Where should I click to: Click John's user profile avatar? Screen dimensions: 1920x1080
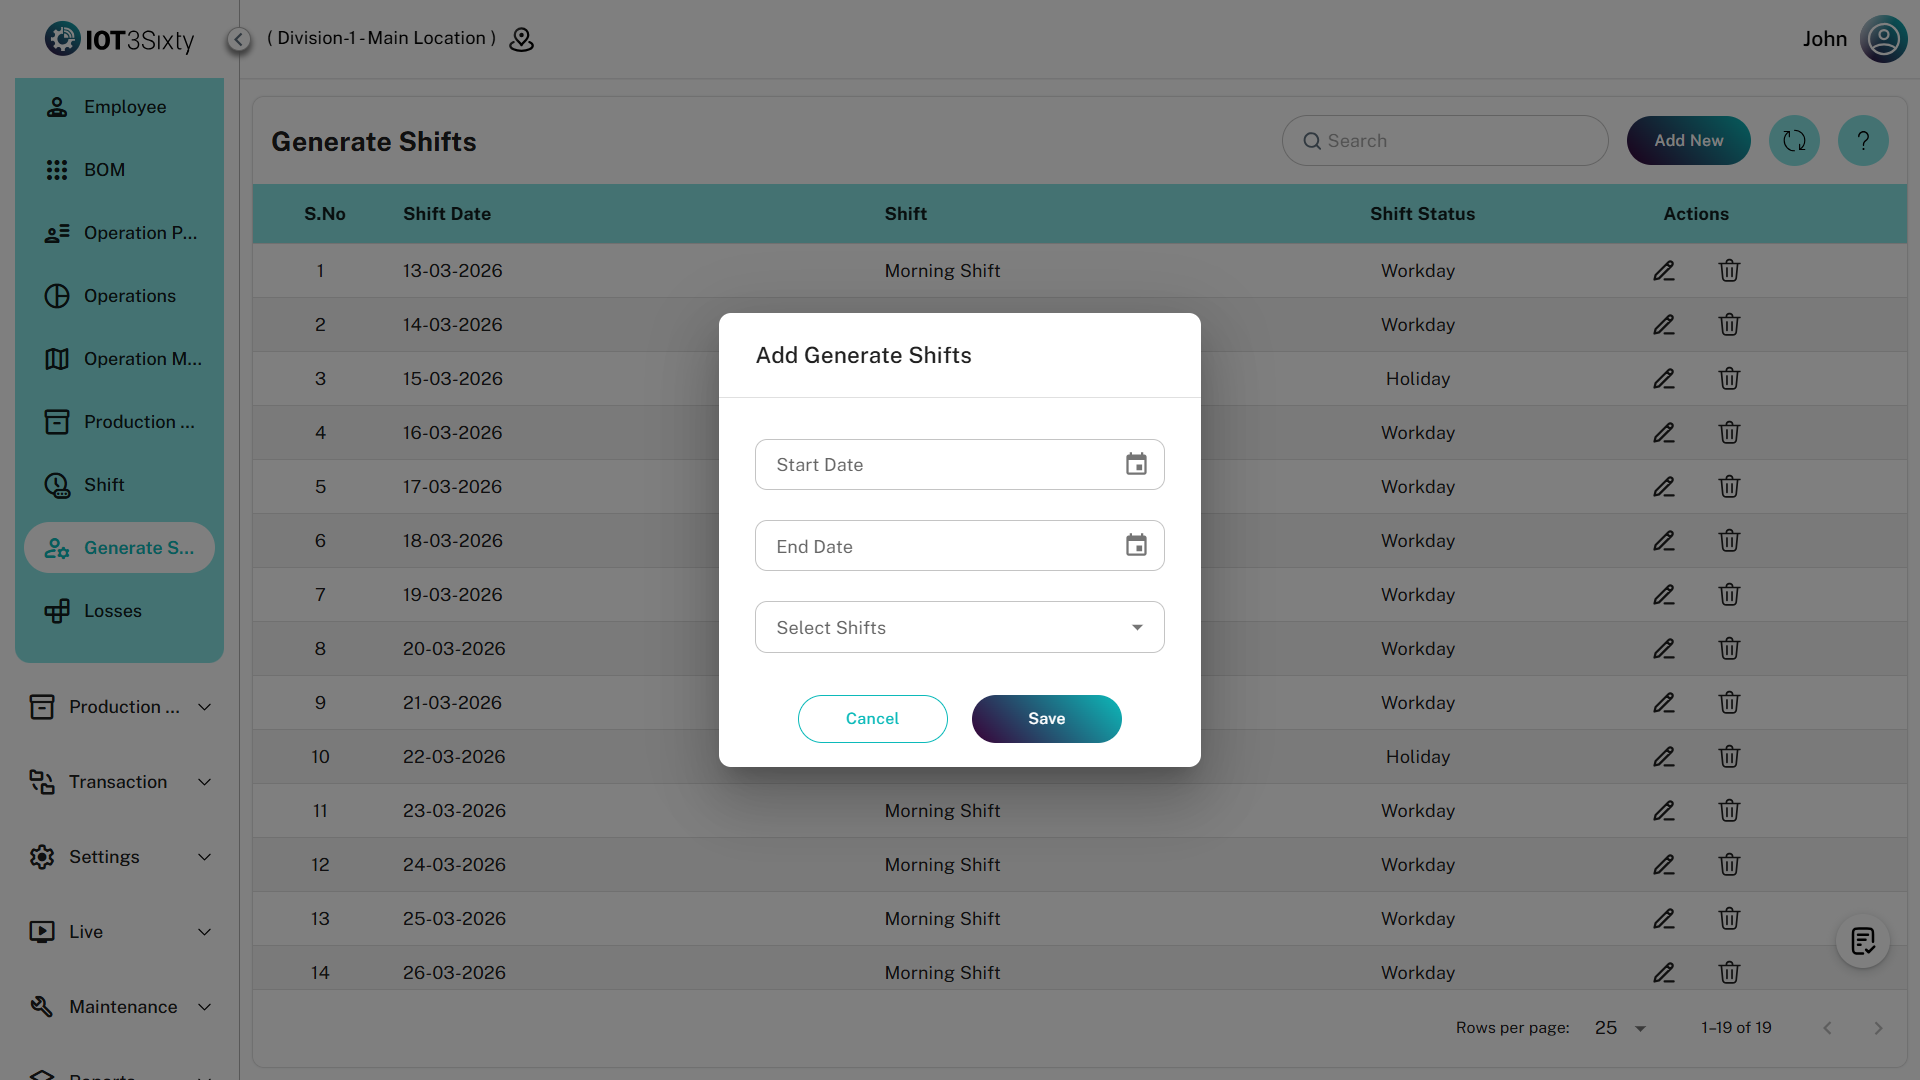tap(1883, 39)
